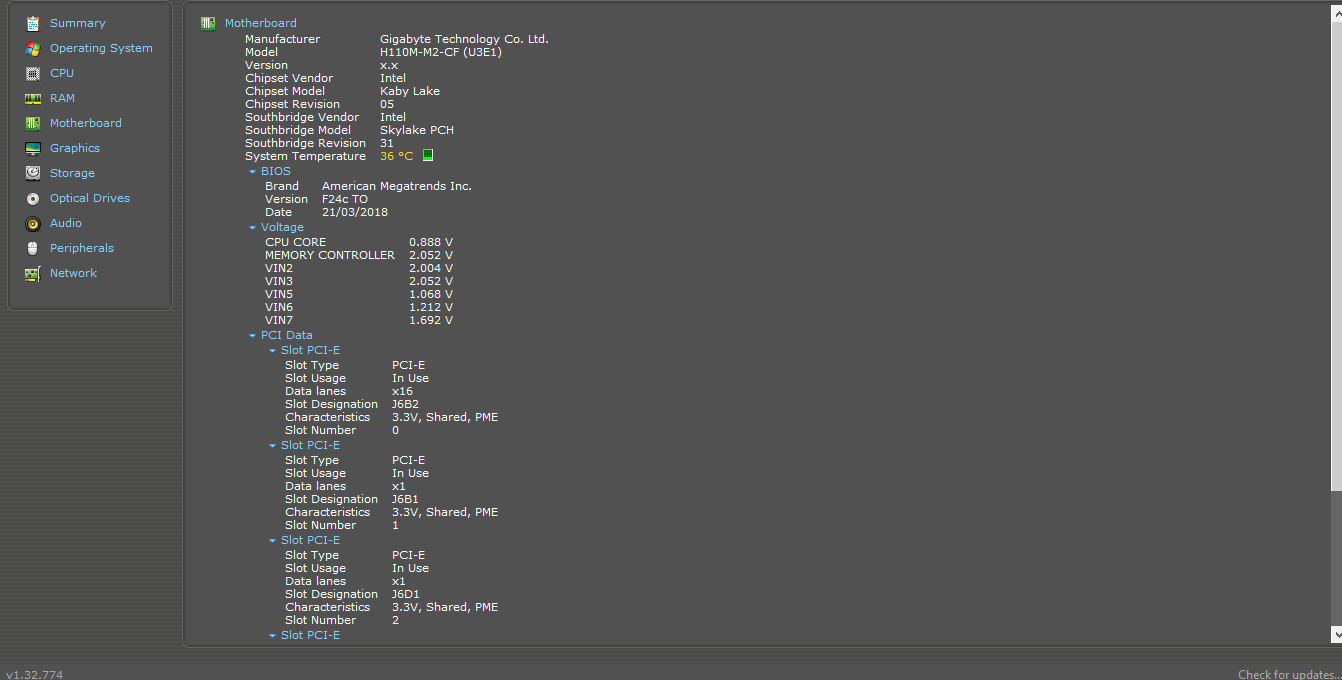The image size is (1342, 680).
Task: Click the Motherboard sidebar icon
Action: tap(33, 123)
